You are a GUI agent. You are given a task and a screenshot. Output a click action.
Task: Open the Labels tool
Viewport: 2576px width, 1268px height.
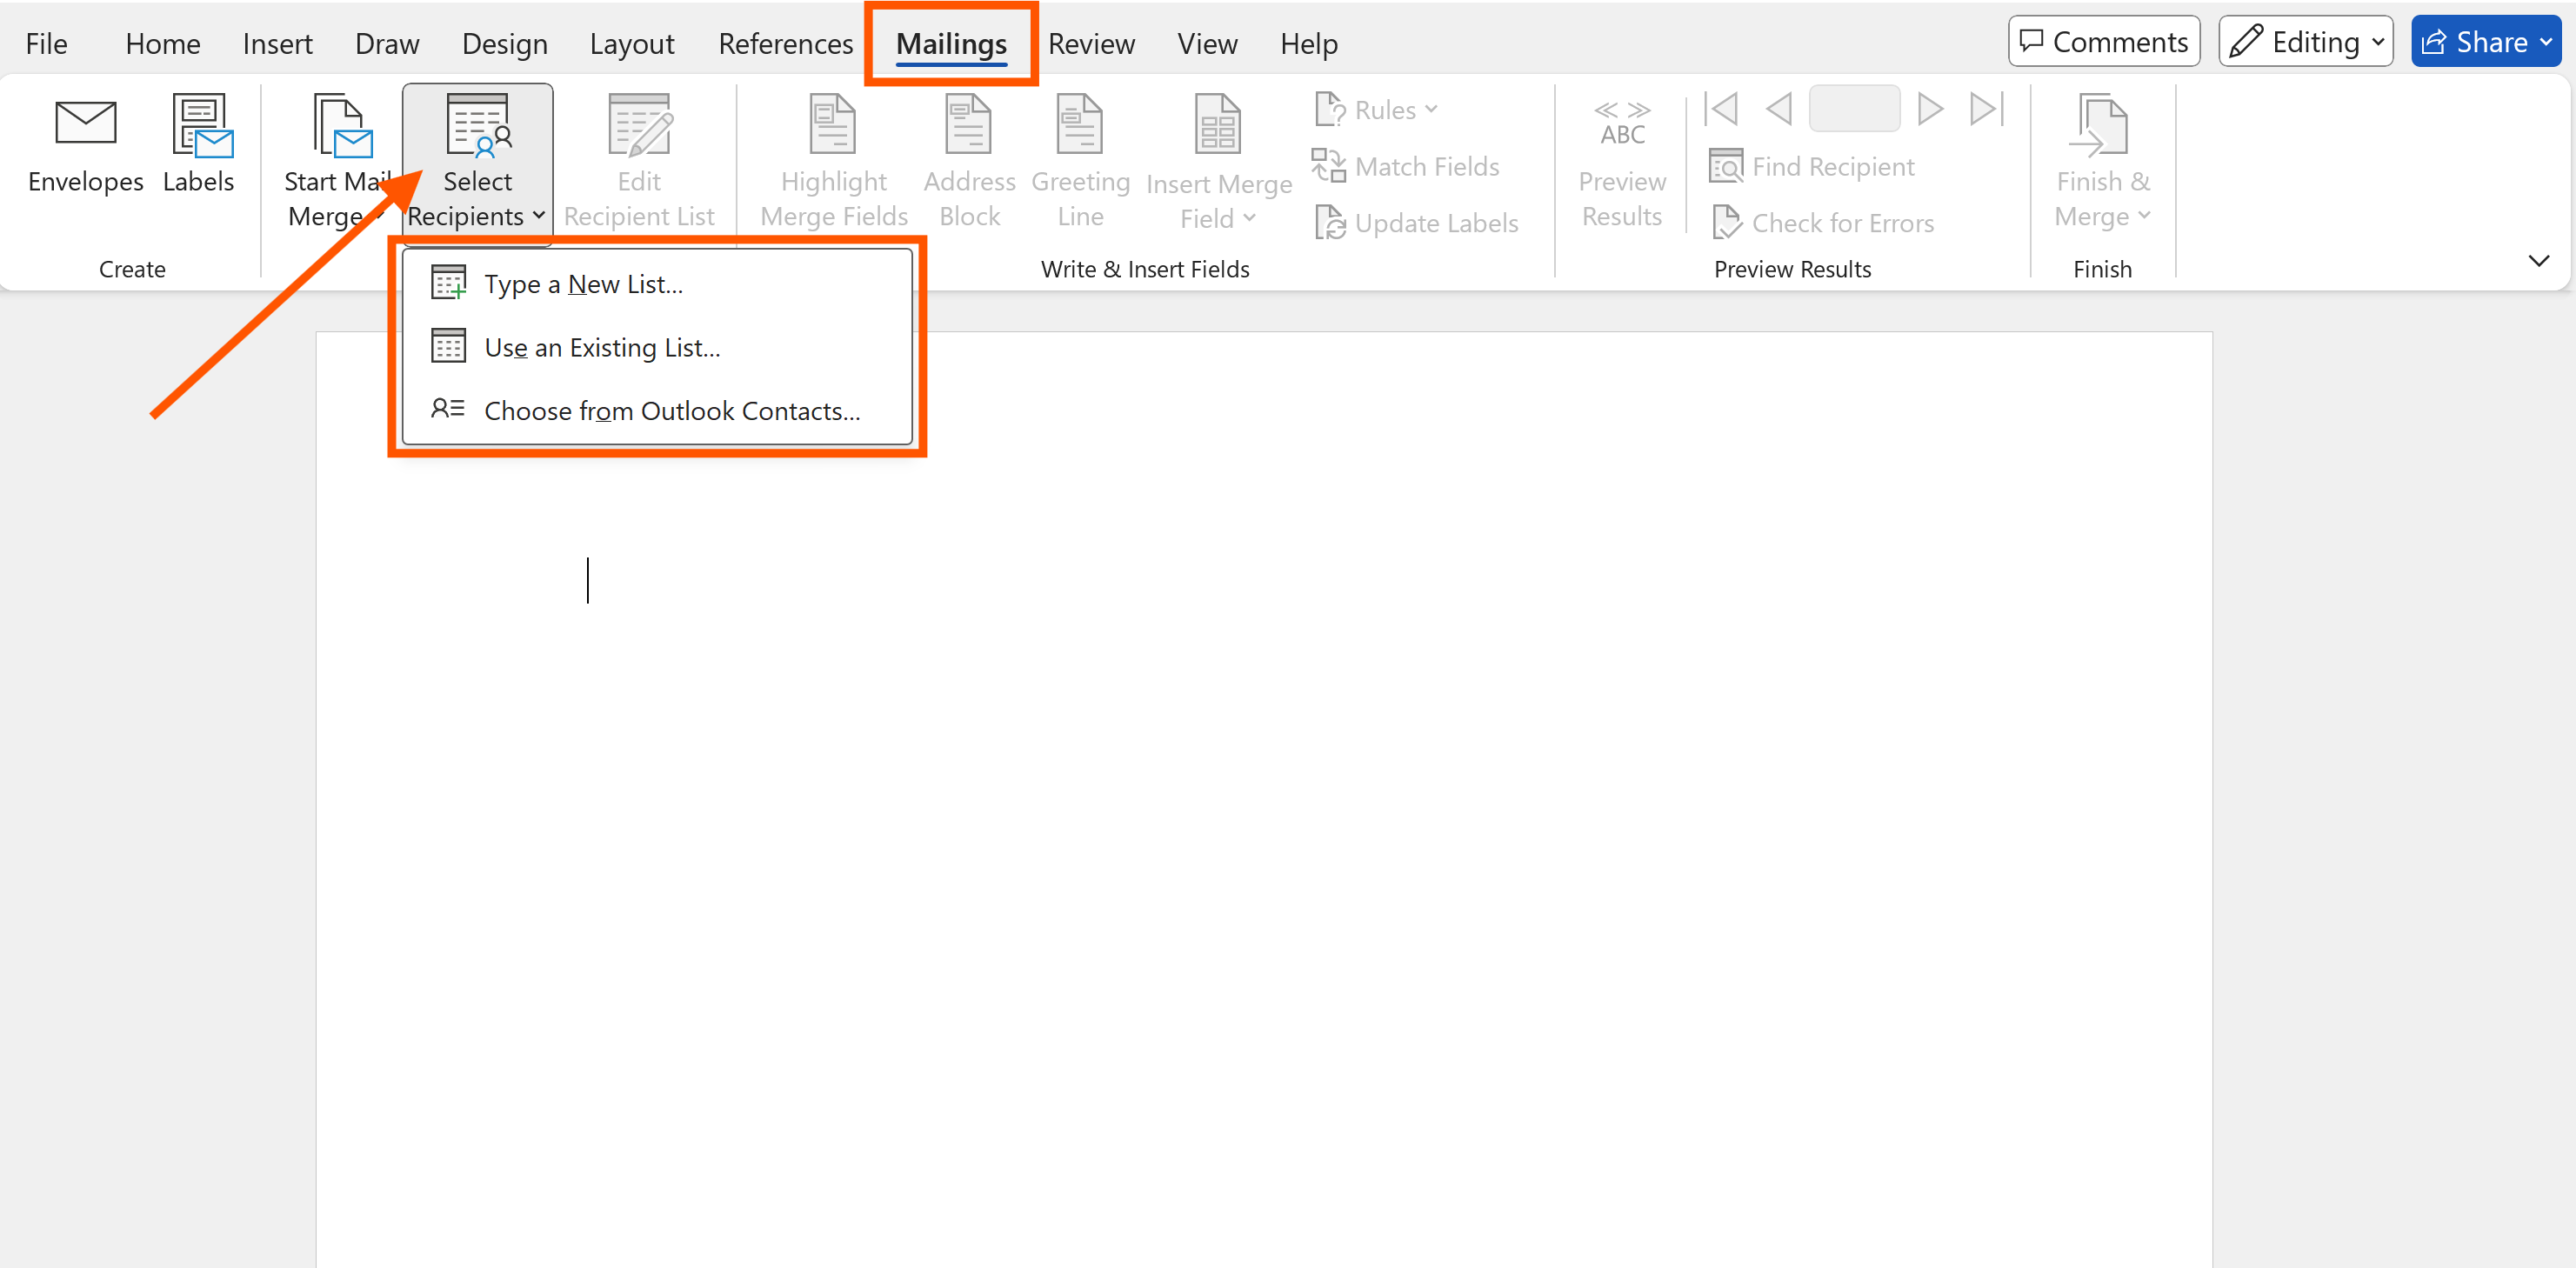point(199,147)
